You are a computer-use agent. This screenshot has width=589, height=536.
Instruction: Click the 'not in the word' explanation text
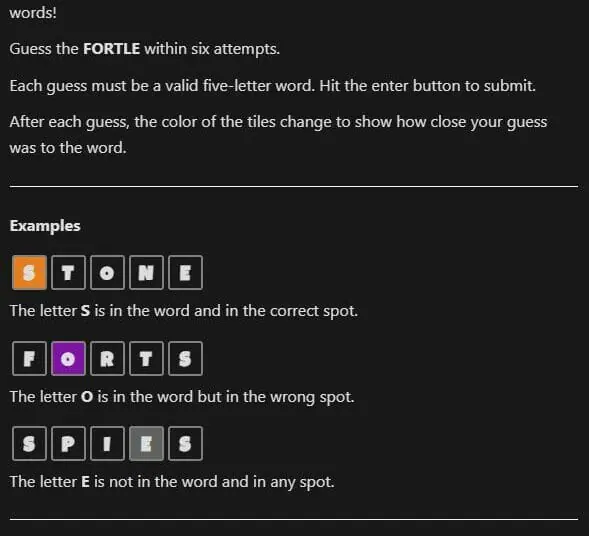point(172,482)
